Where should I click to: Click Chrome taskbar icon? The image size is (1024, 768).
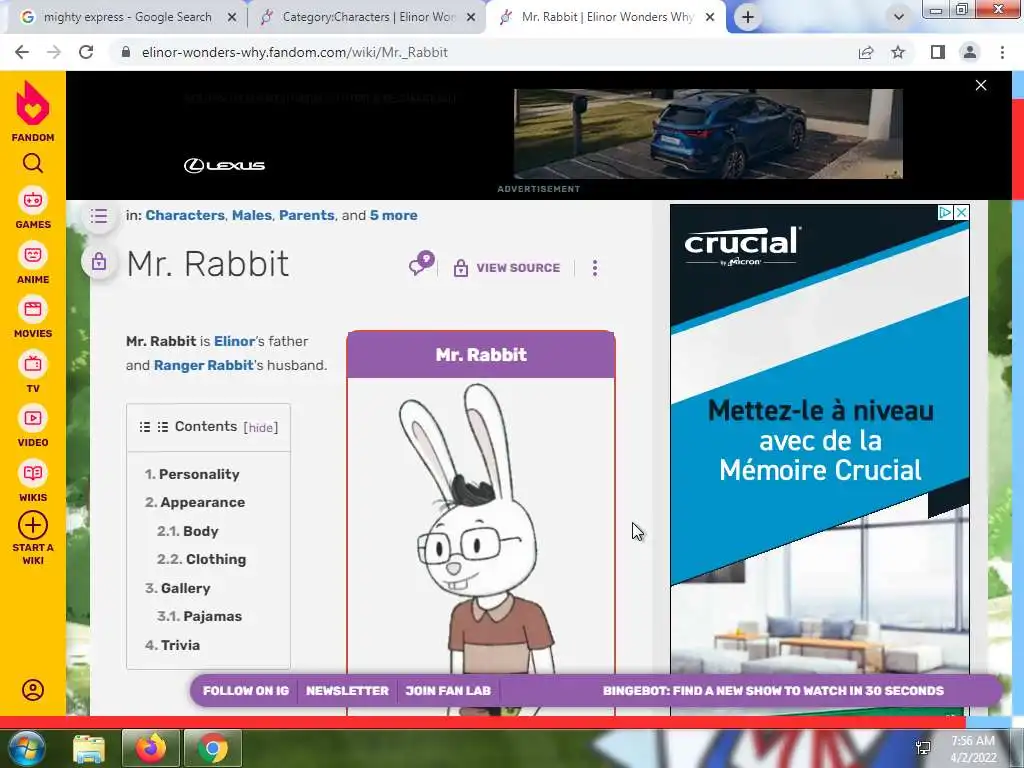pyautogui.click(x=212, y=748)
